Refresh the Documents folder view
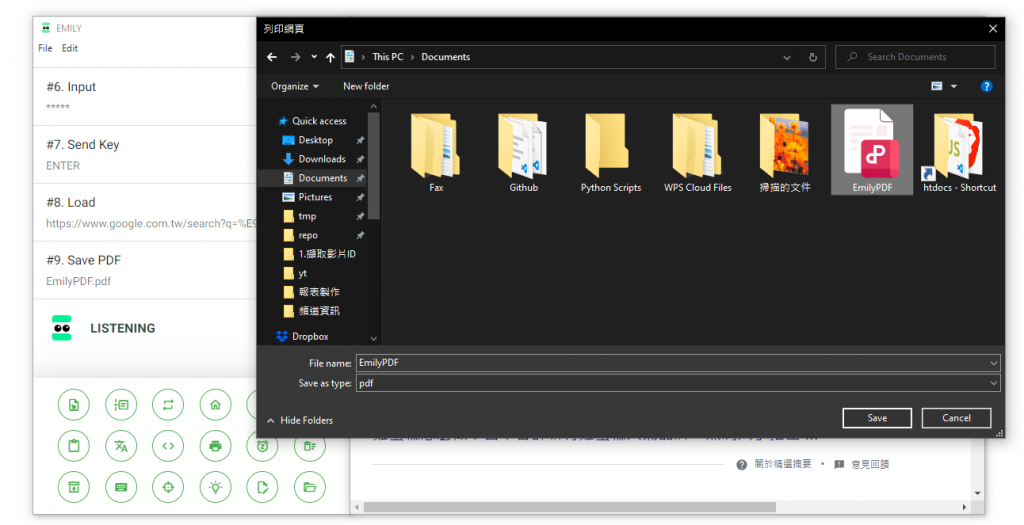This screenshot has width=1024, height=525. click(813, 57)
